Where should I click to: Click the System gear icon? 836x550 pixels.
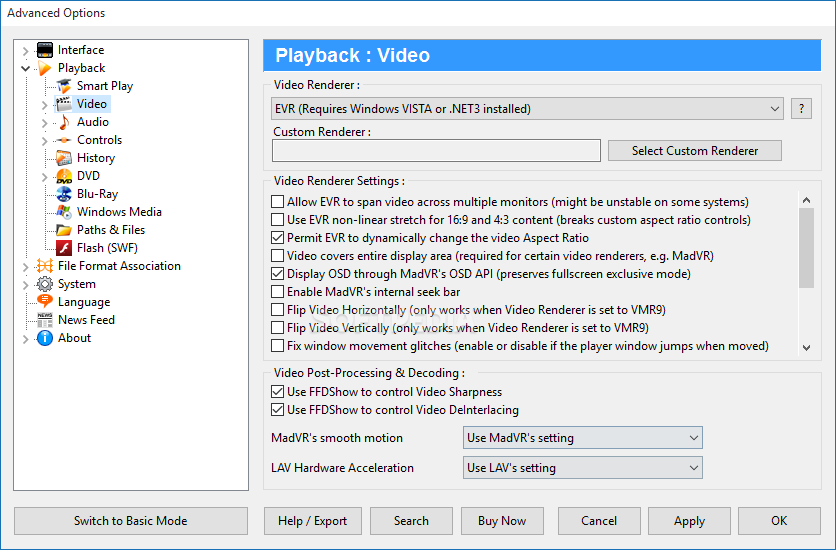click(45, 284)
